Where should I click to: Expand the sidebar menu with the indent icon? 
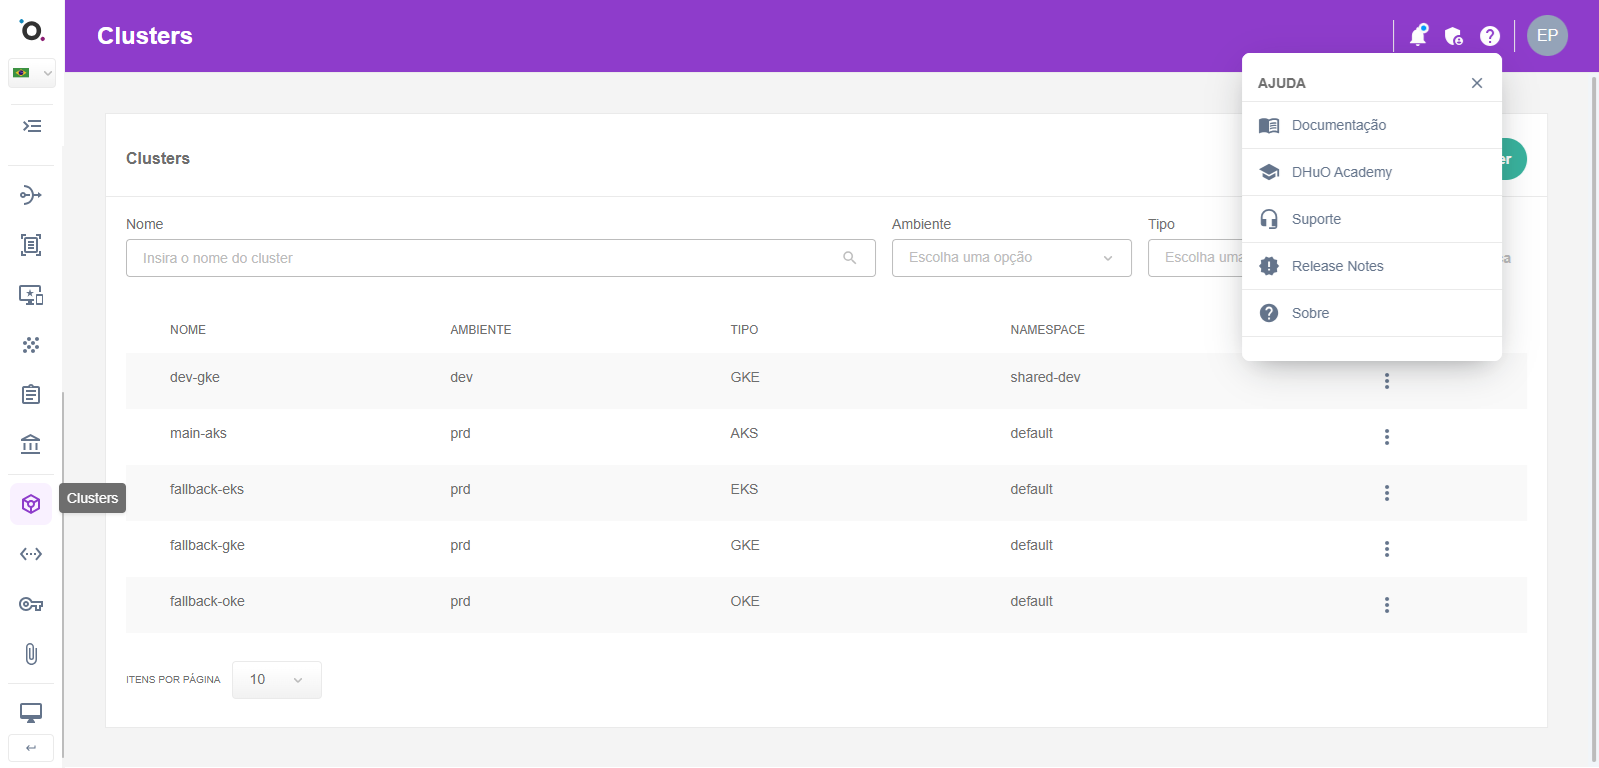click(x=32, y=126)
